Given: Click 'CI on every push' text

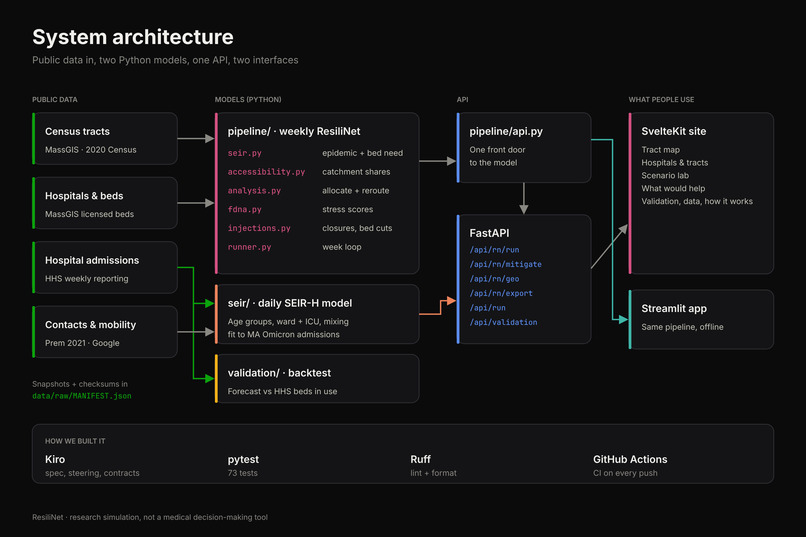Looking at the screenshot, I should point(625,473).
